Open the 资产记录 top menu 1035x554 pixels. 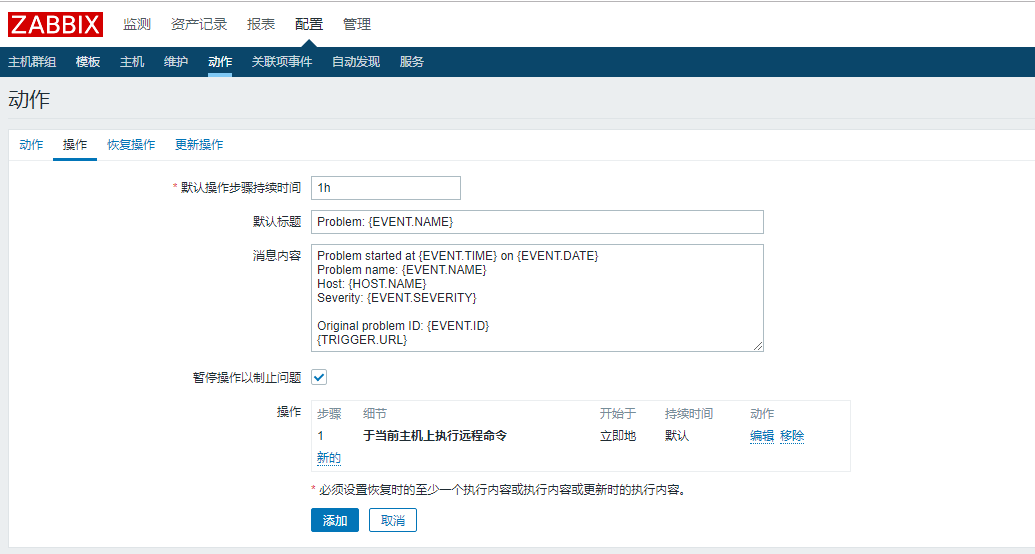point(199,24)
